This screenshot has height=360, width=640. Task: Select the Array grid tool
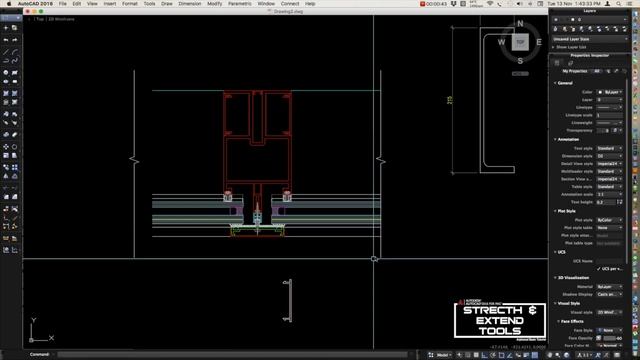coord(15,167)
